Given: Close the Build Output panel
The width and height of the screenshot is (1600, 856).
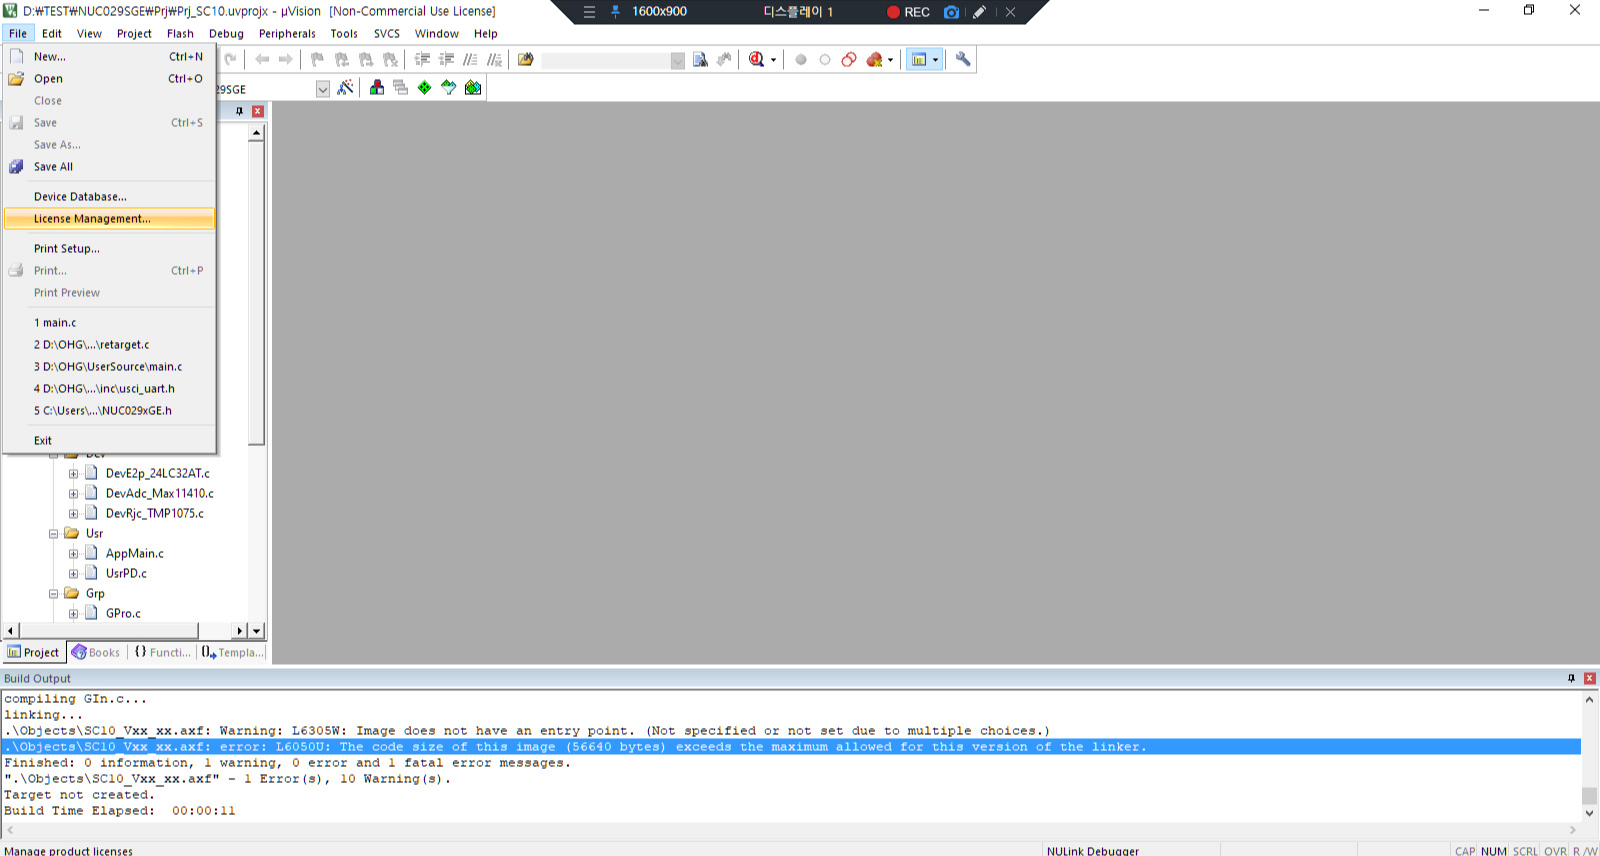Looking at the screenshot, I should tap(1589, 678).
